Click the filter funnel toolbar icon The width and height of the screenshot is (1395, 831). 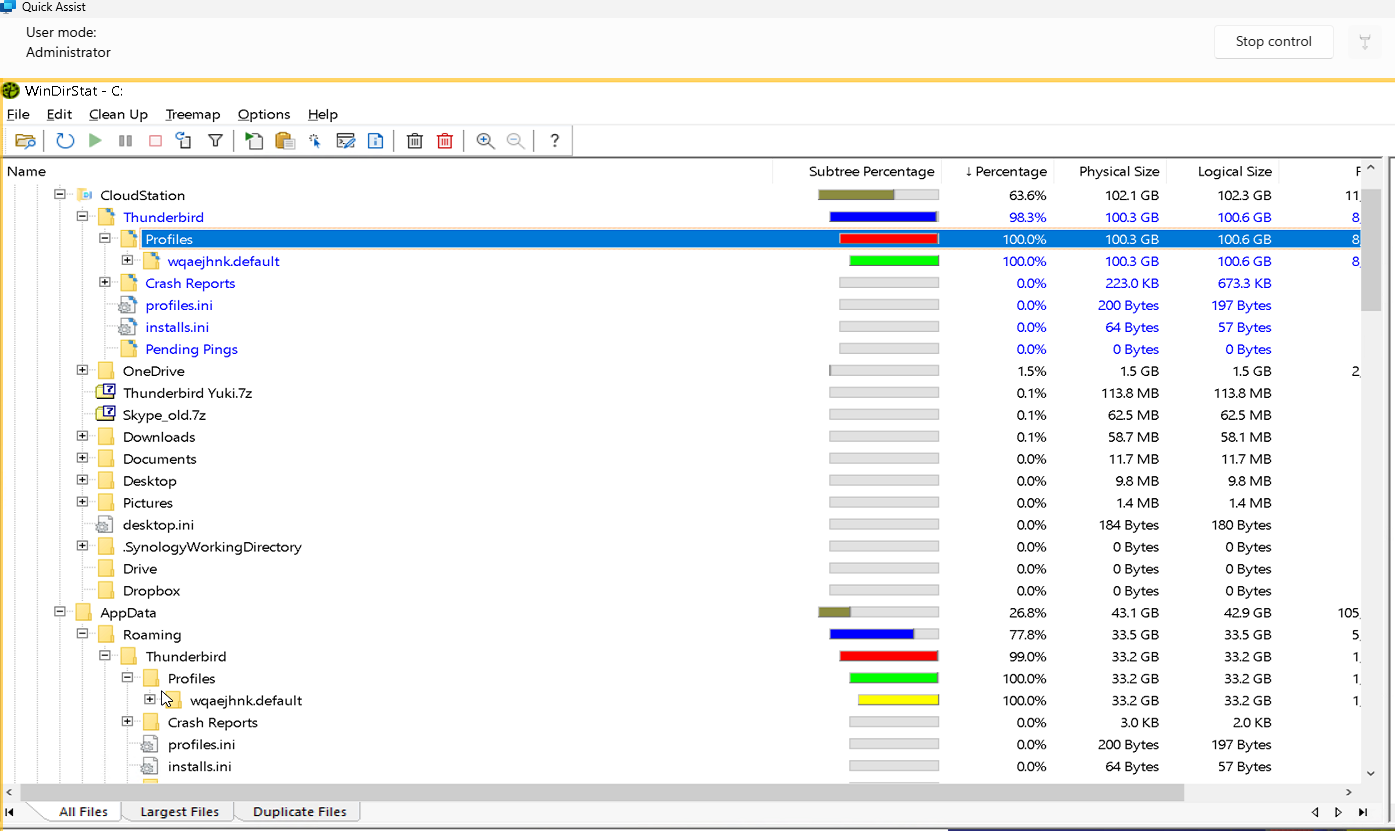click(215, 141)
